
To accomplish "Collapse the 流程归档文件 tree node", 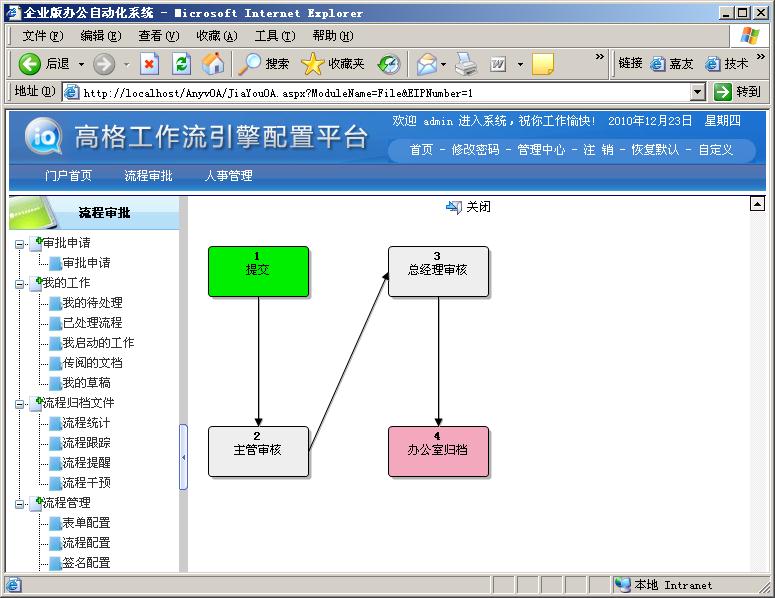I will [20, 403].
